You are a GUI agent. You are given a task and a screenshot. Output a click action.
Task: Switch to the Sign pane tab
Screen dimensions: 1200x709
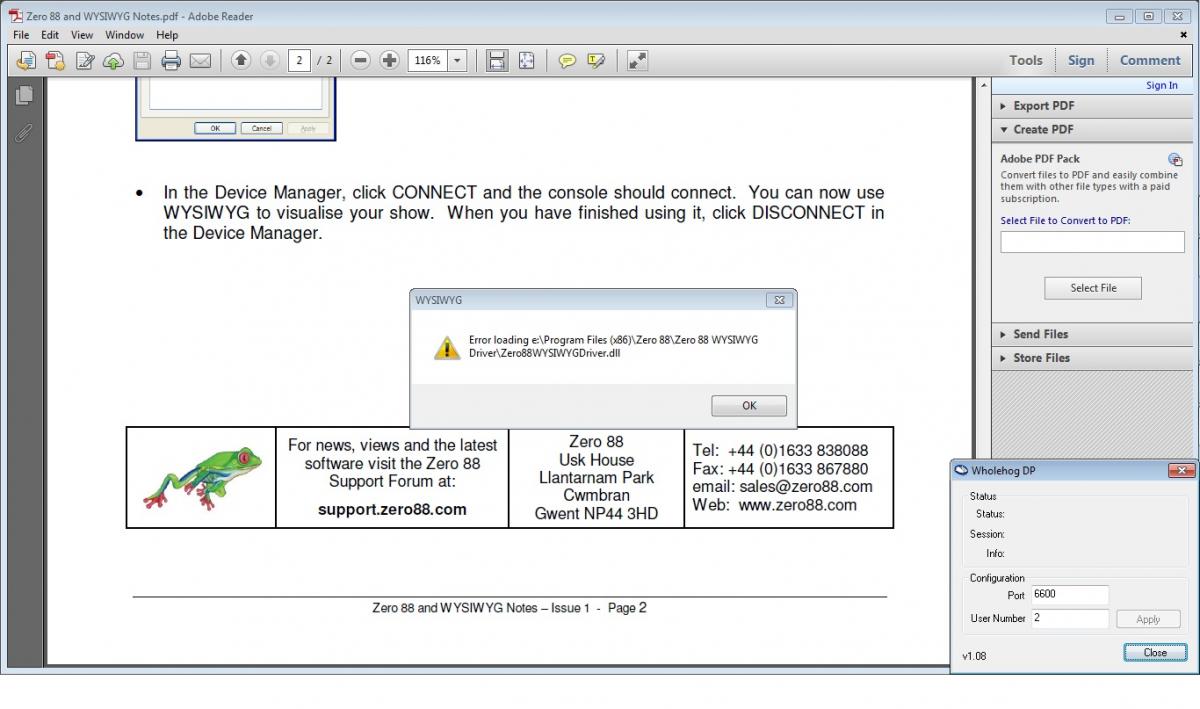1081,60
